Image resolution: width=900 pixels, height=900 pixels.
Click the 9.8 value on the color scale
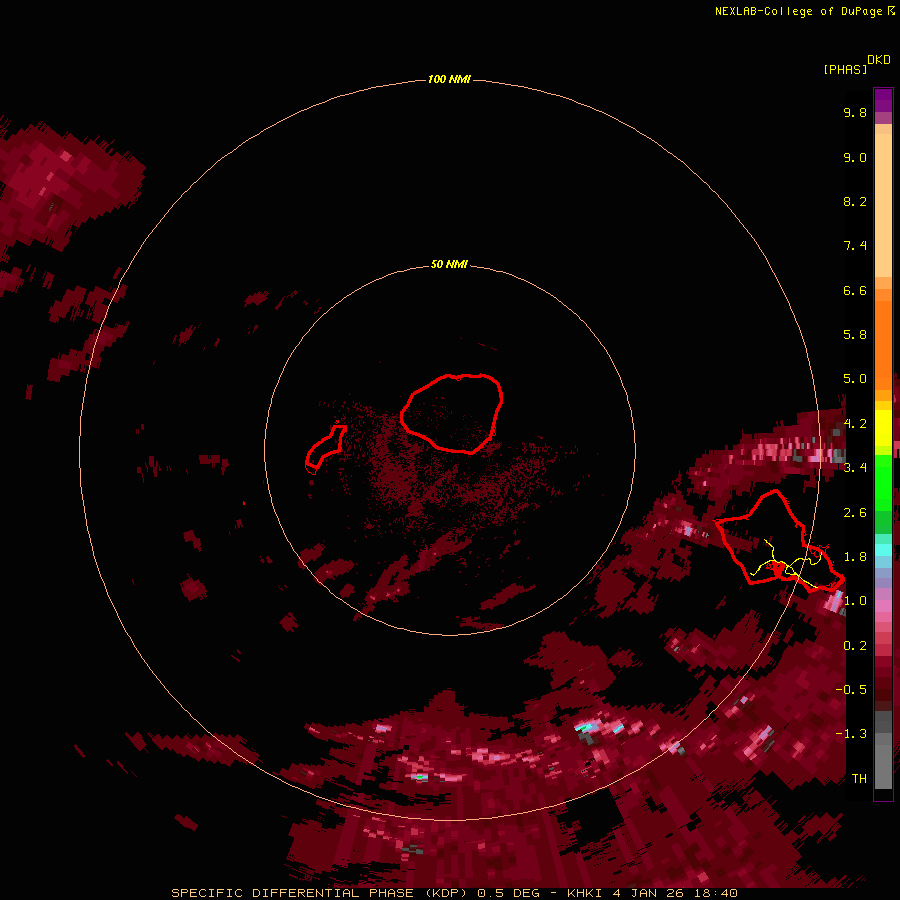pos(855,112)
